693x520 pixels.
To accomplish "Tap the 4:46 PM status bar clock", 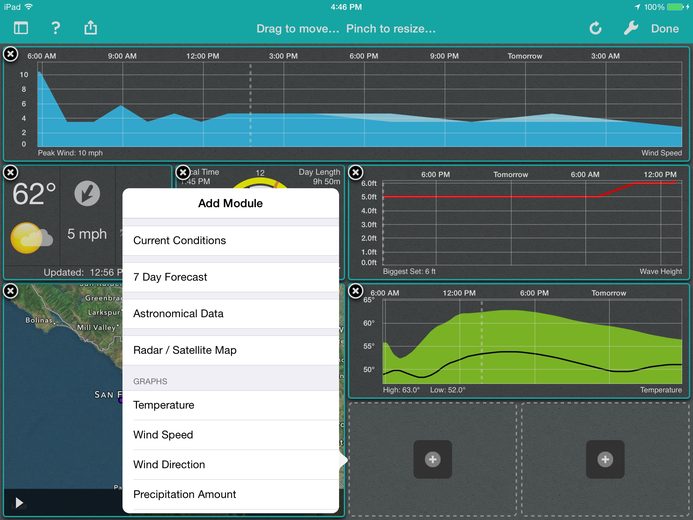I will tap(346, 7).
